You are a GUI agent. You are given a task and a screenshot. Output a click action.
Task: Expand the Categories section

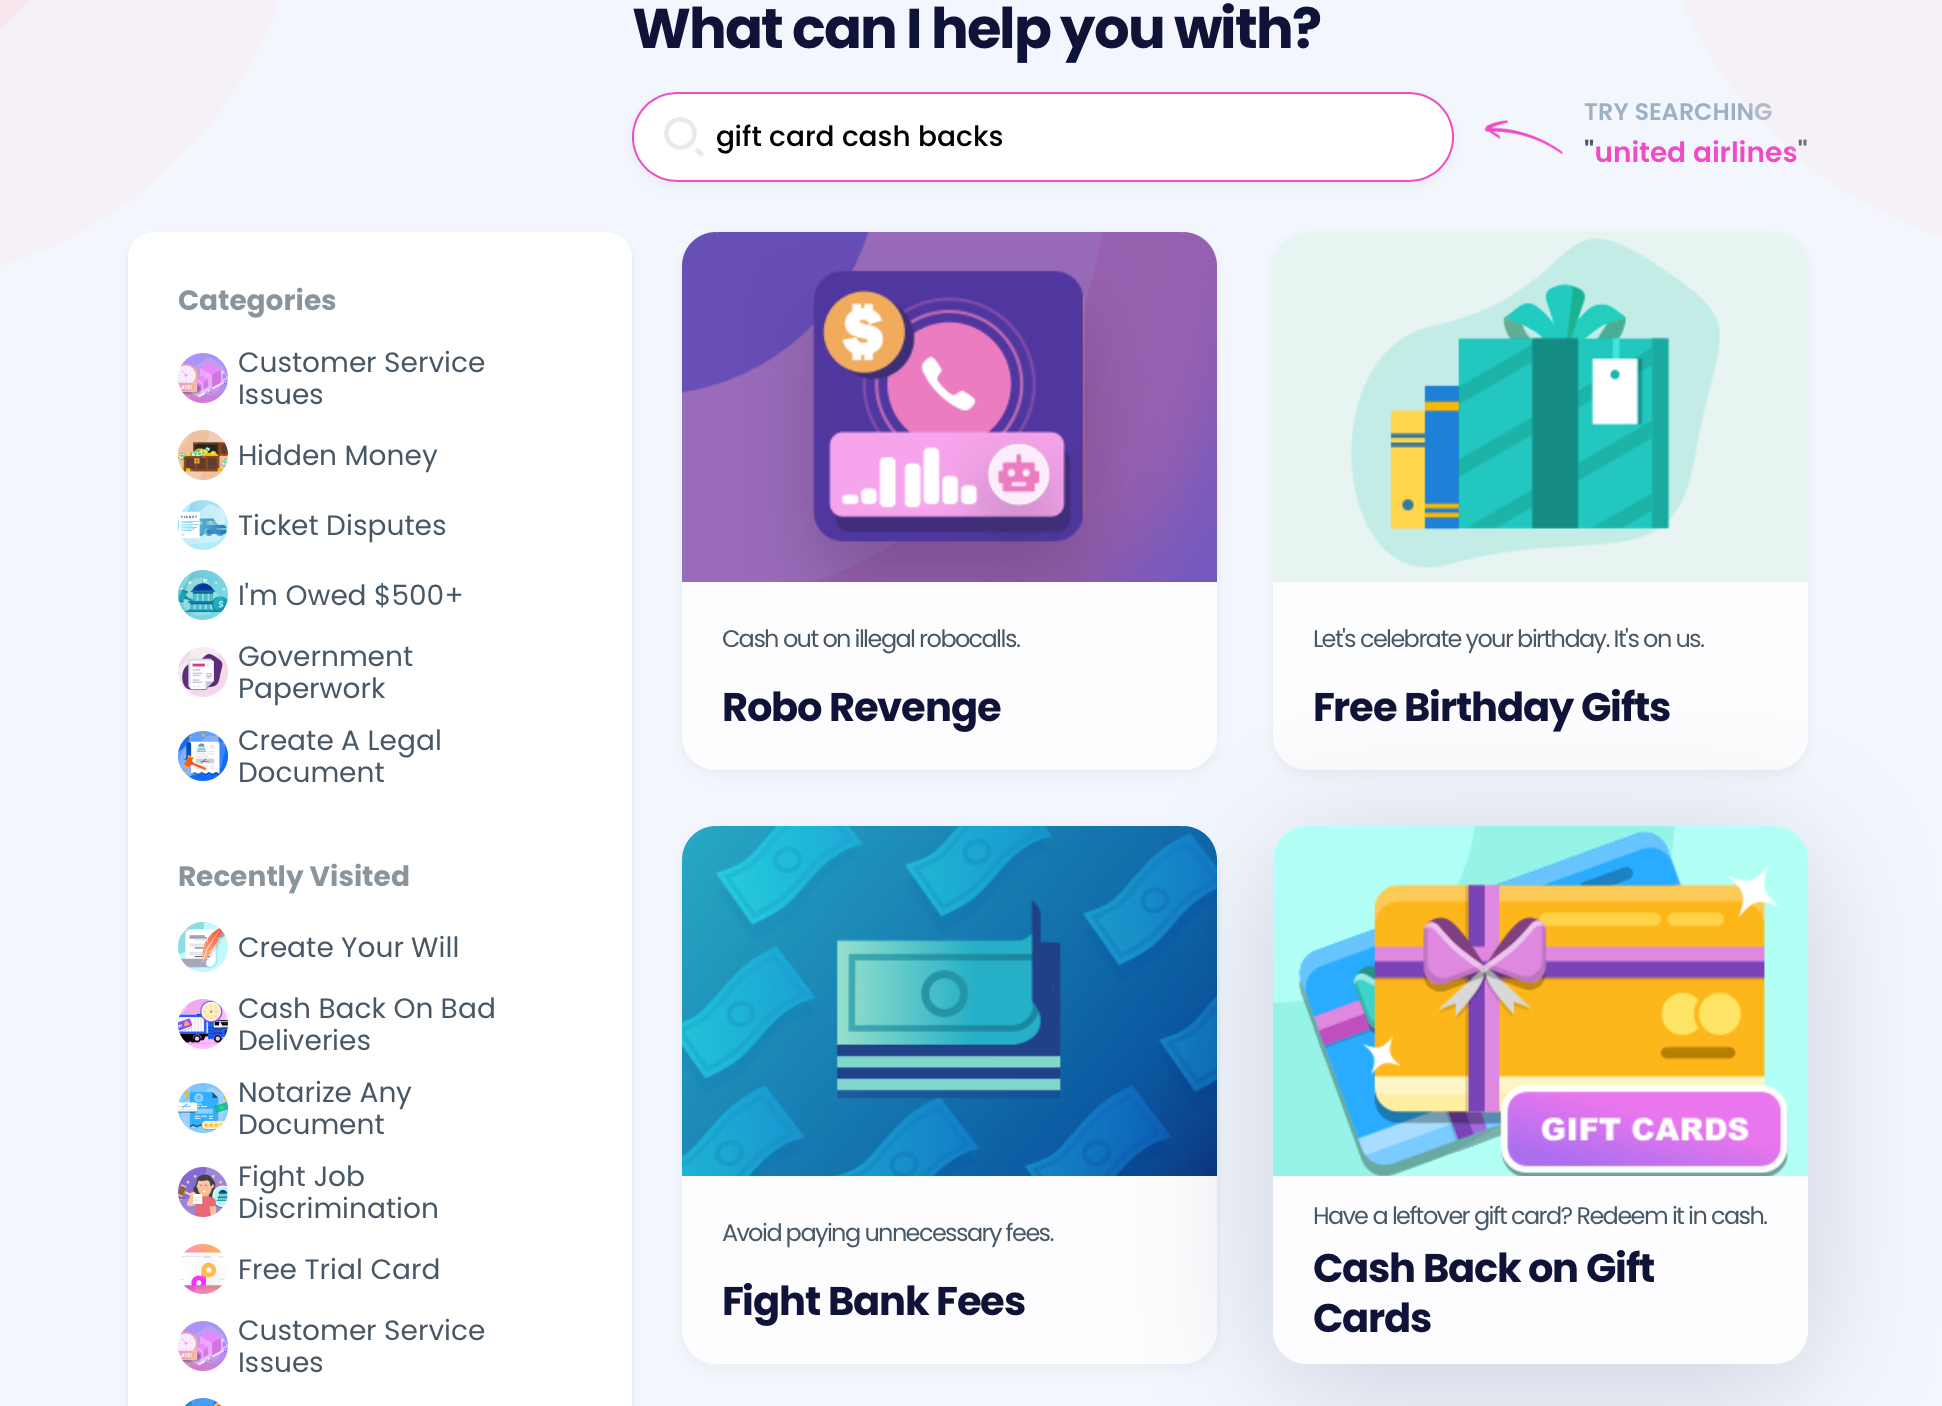pos(256,298)
